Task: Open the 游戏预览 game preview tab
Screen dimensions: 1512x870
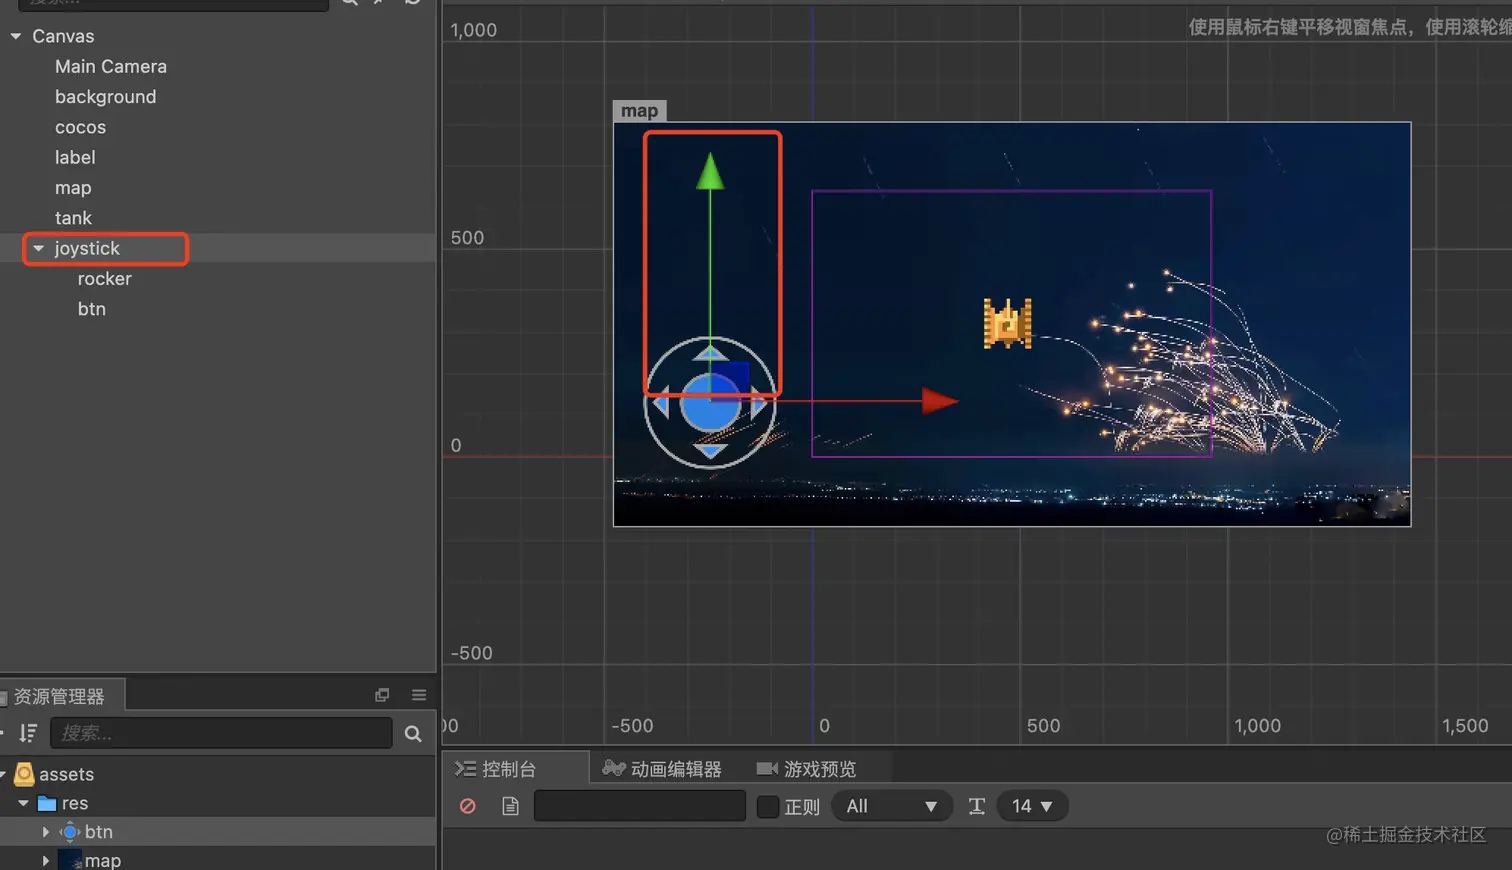Action: [x=807, y=769]
